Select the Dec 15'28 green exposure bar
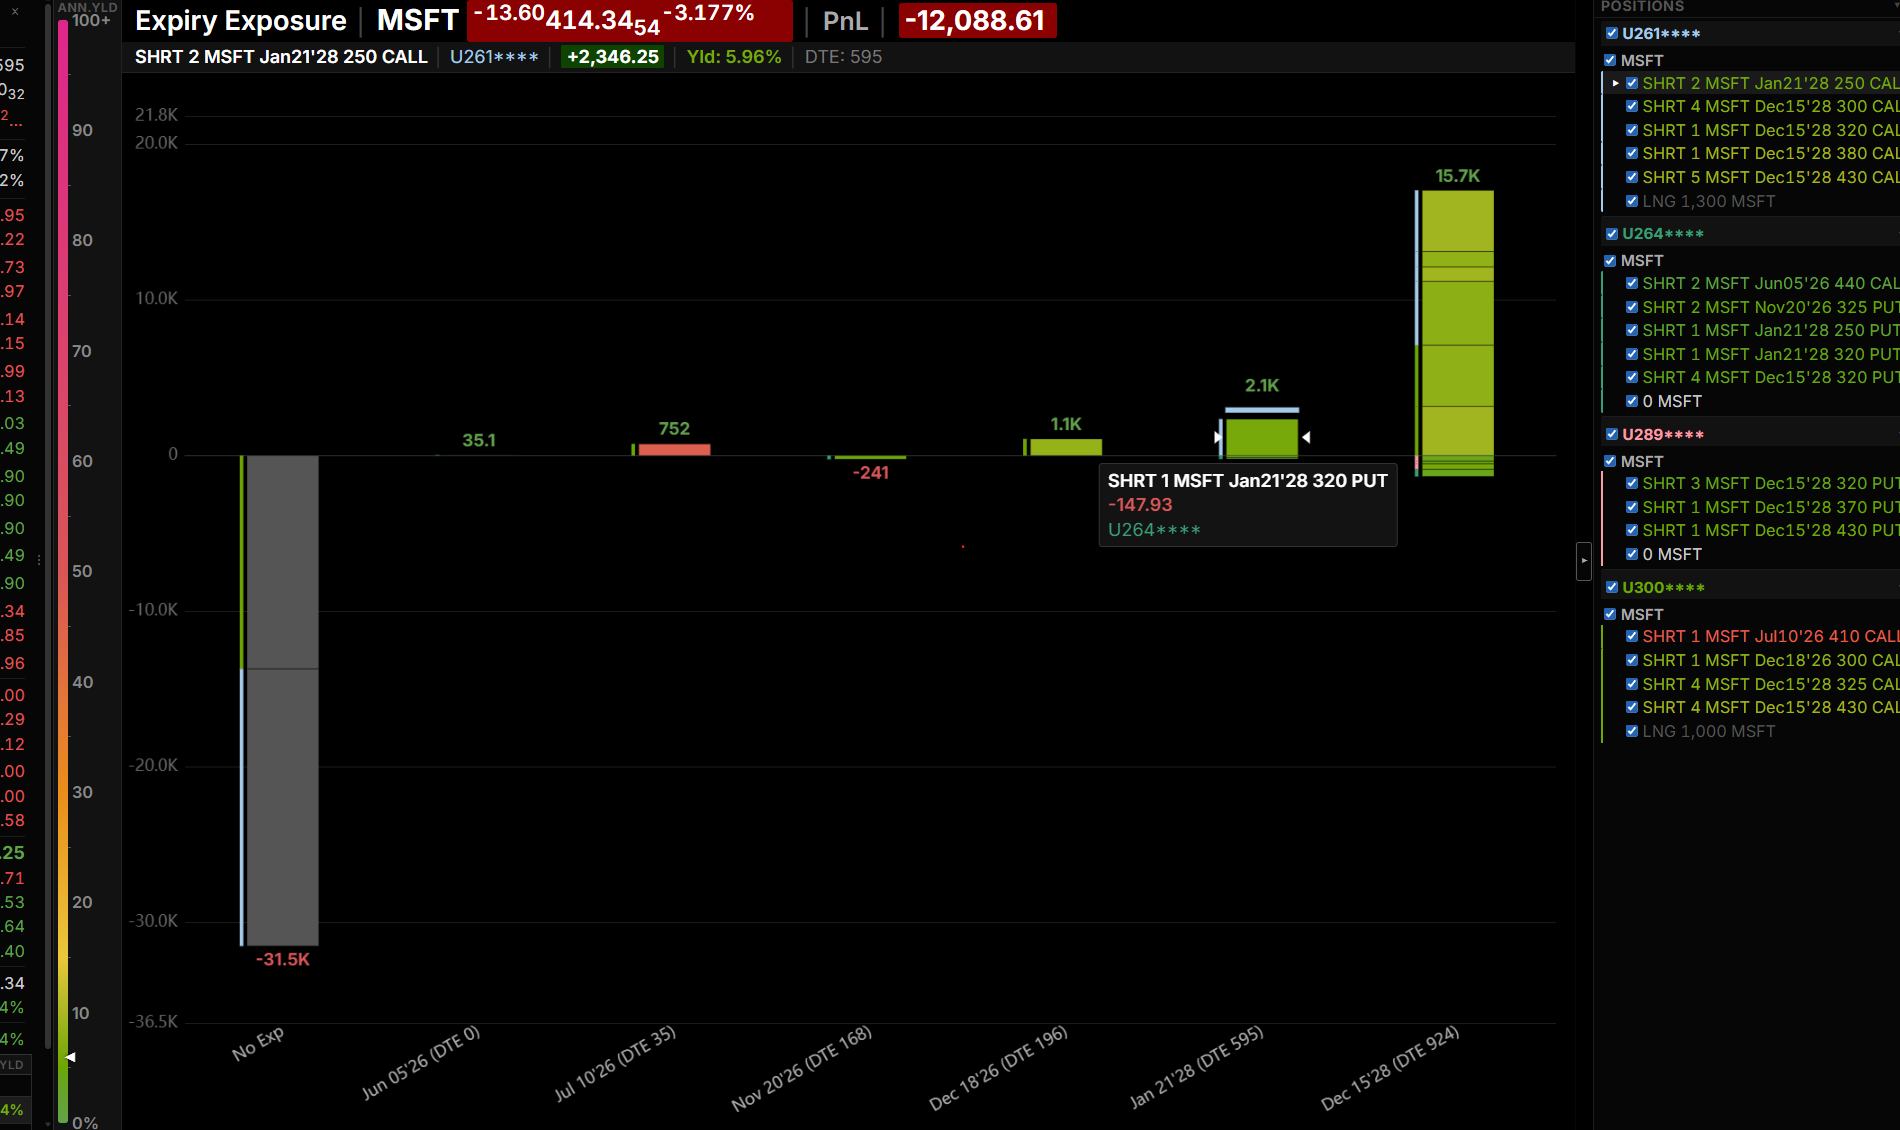The height and width of the screenshot is (1130, 1900). coord(1458,333)
